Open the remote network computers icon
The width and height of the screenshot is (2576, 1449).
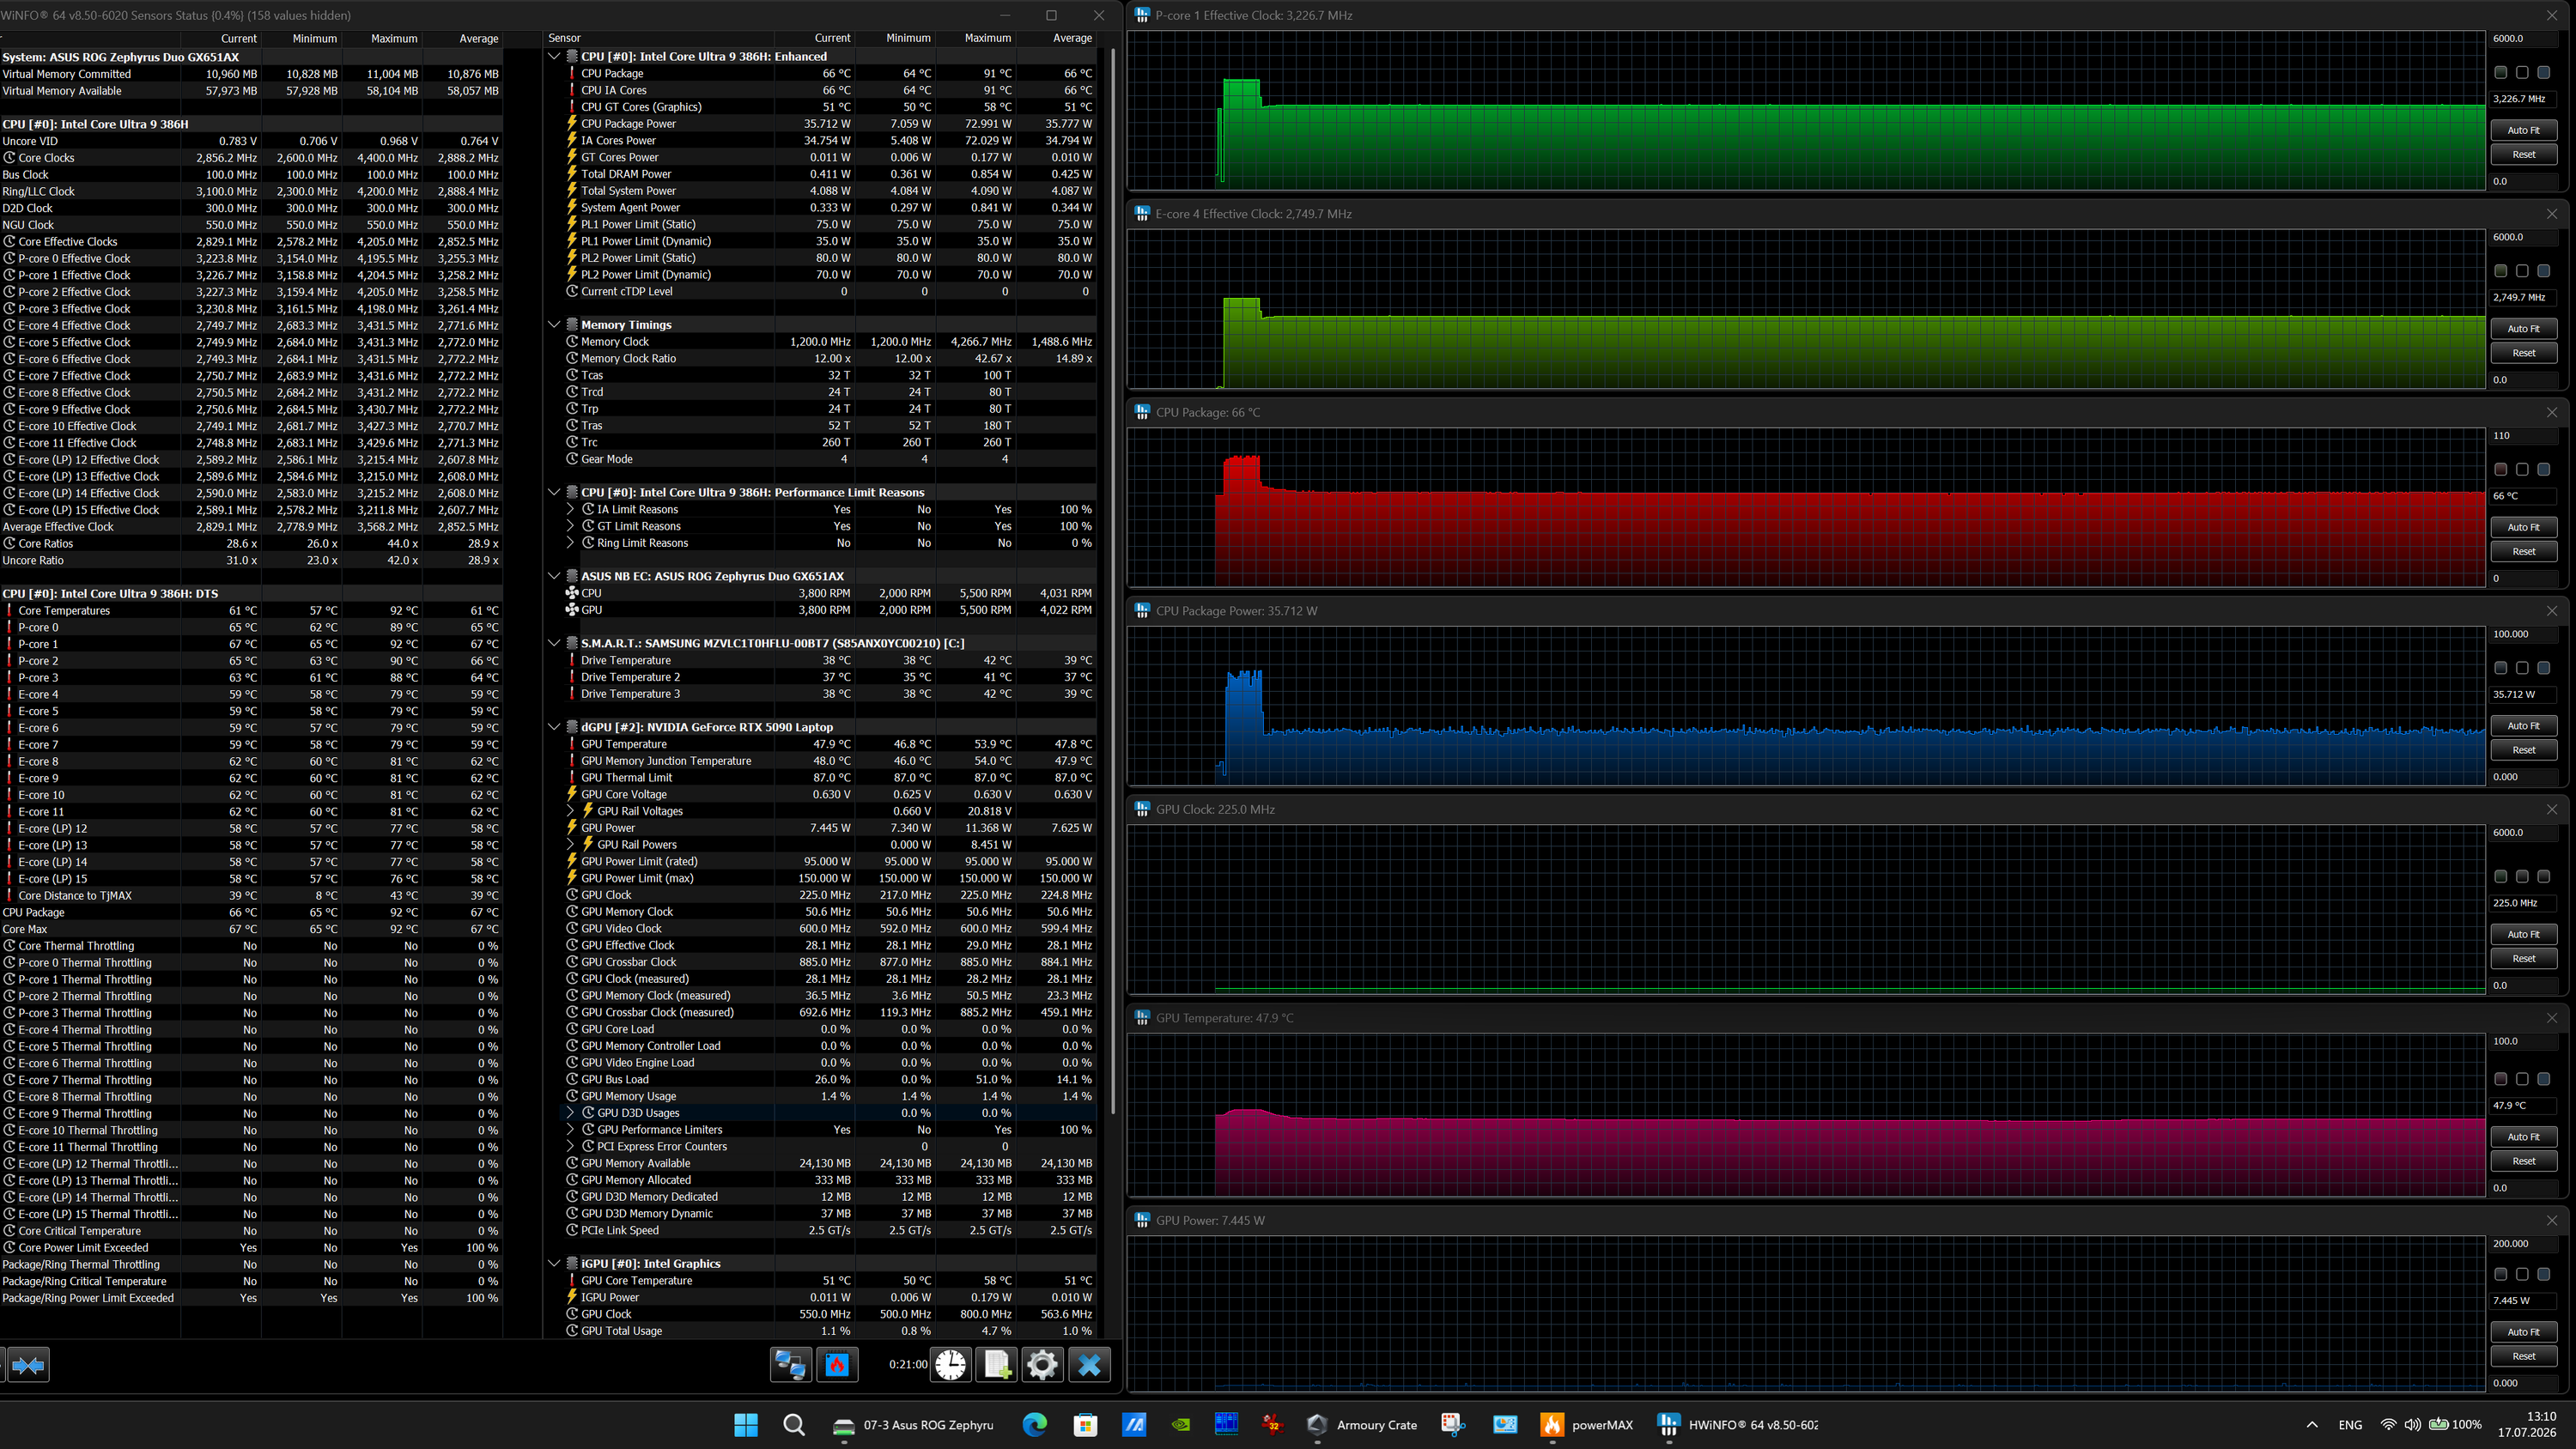[790, 1365]
